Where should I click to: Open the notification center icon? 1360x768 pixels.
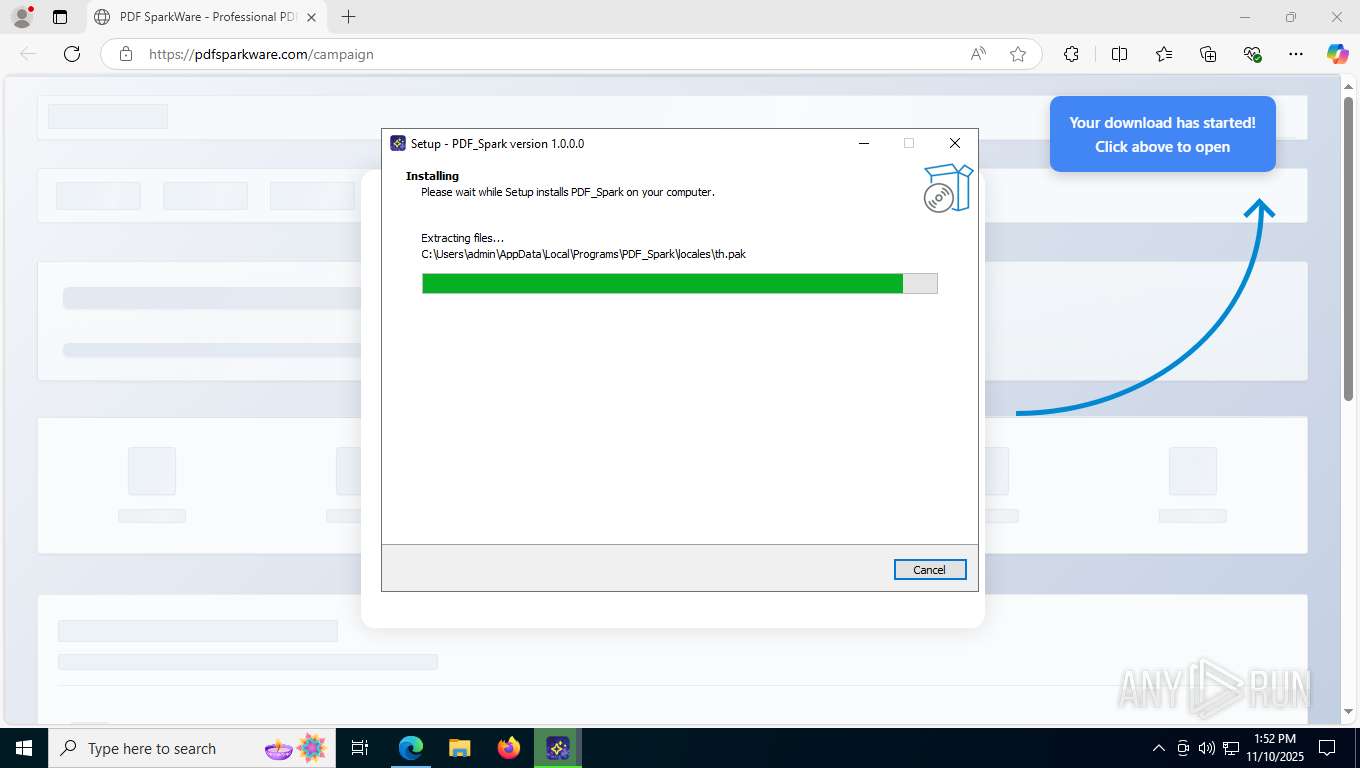[1327, 748]
